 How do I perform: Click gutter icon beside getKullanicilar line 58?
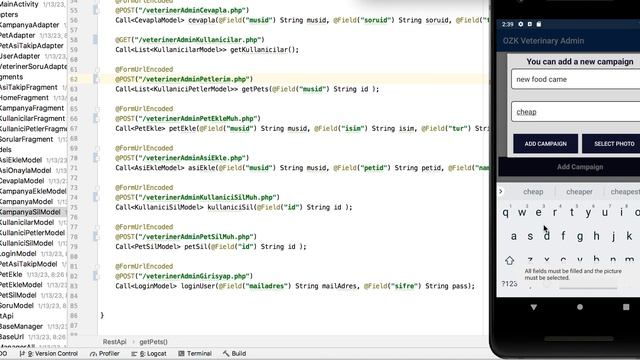coord(96,40)
